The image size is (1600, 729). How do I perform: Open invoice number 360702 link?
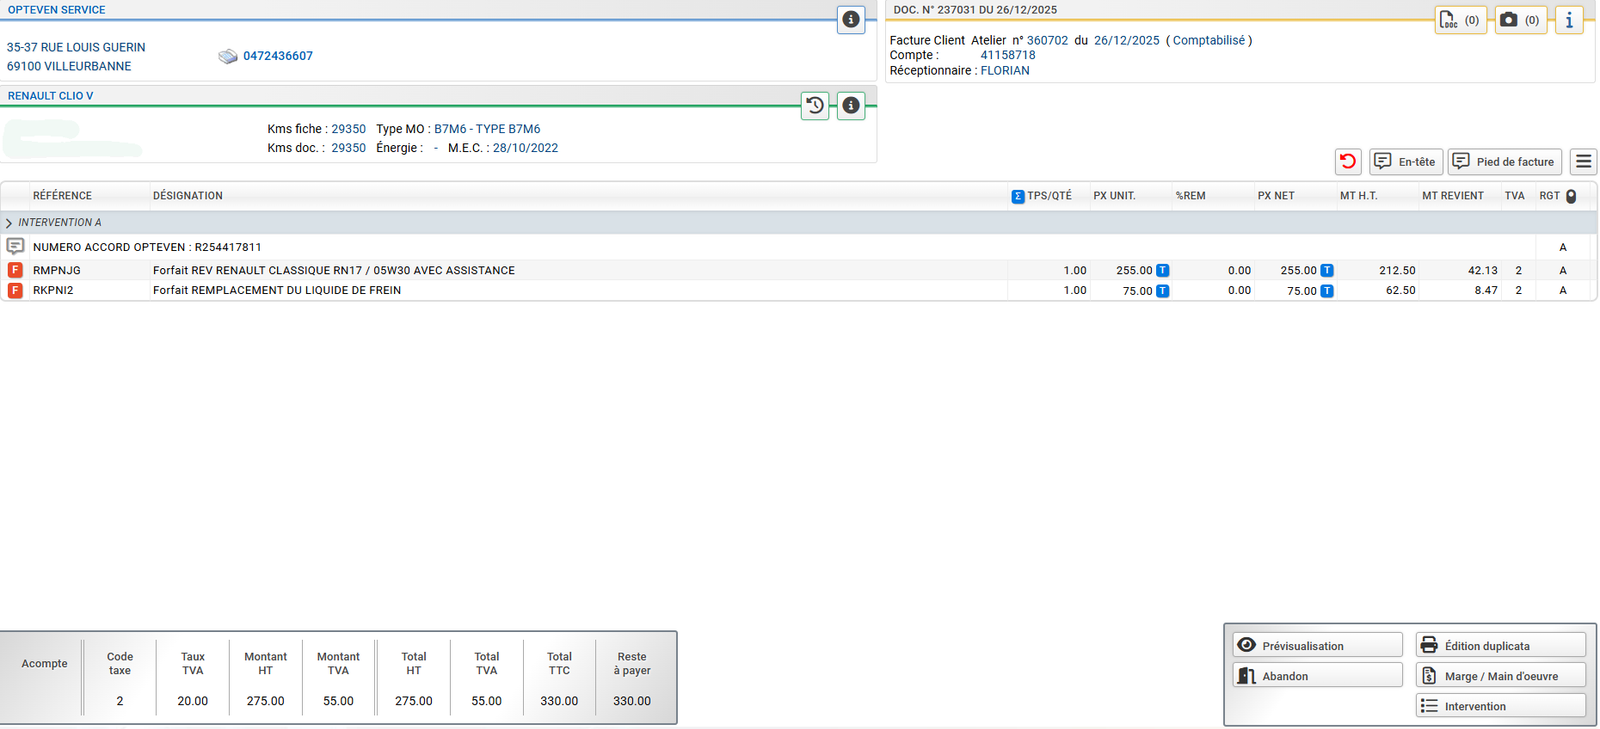(x=1047, y=40)
